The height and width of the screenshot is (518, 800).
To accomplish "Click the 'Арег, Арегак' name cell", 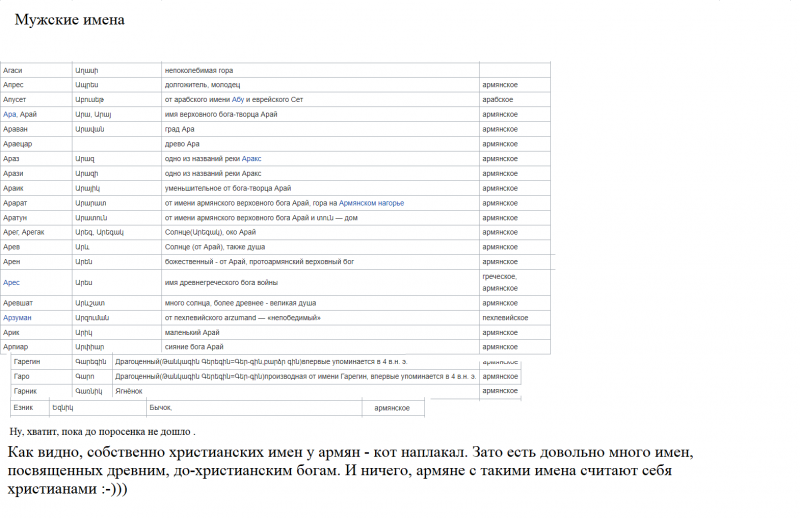I will pos(37,232).
